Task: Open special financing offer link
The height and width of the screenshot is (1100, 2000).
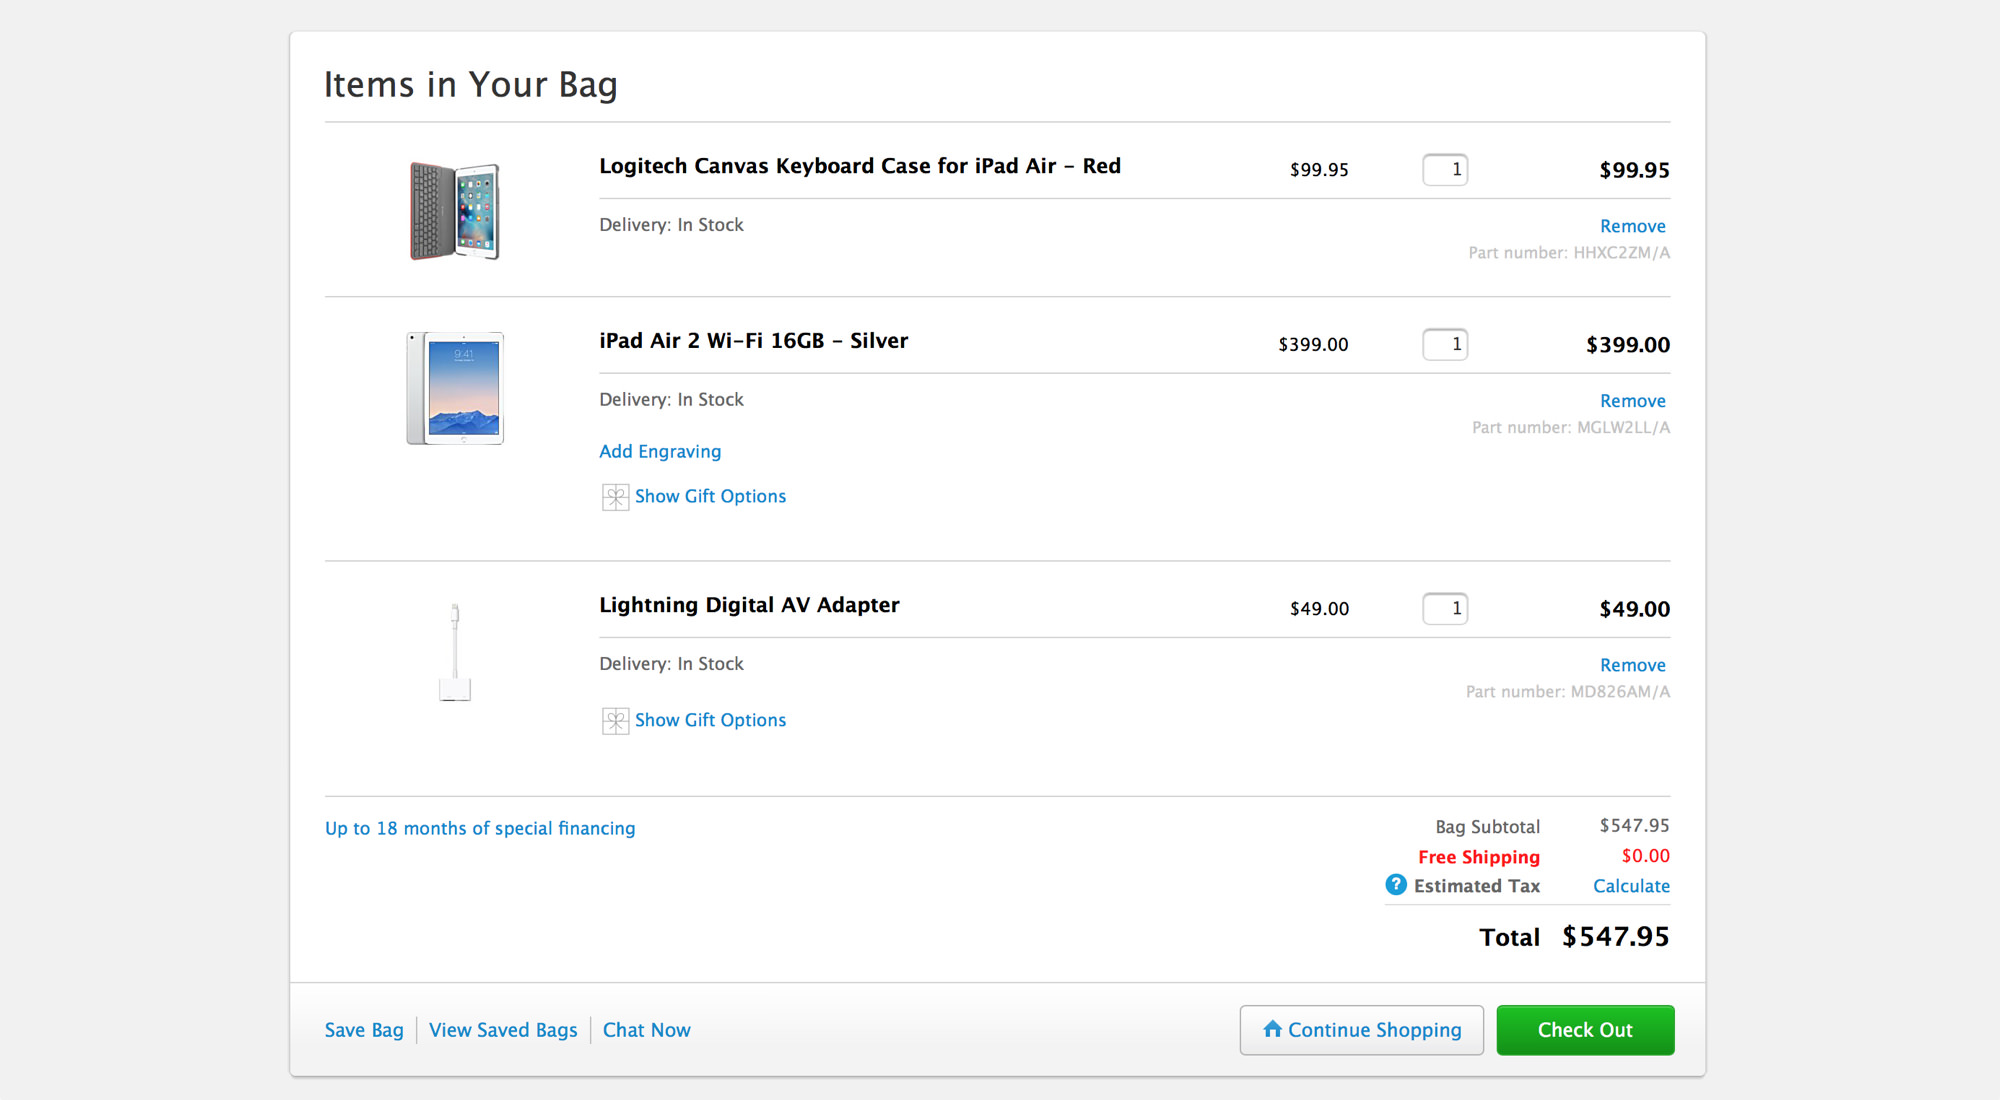Action: [x=480, y=828]
